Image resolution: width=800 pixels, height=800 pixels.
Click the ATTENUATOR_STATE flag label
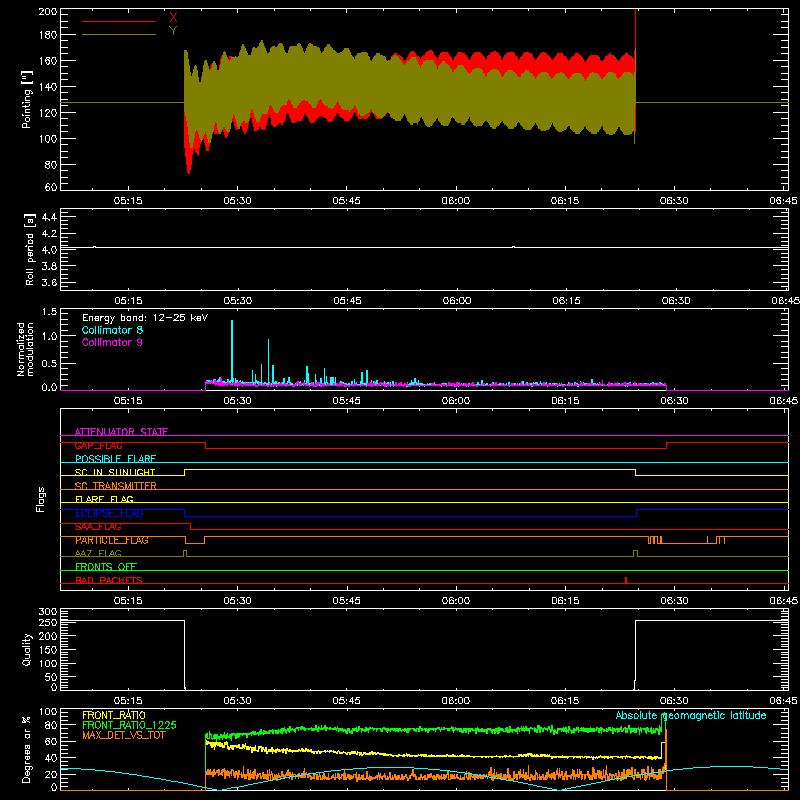[121, 432]
